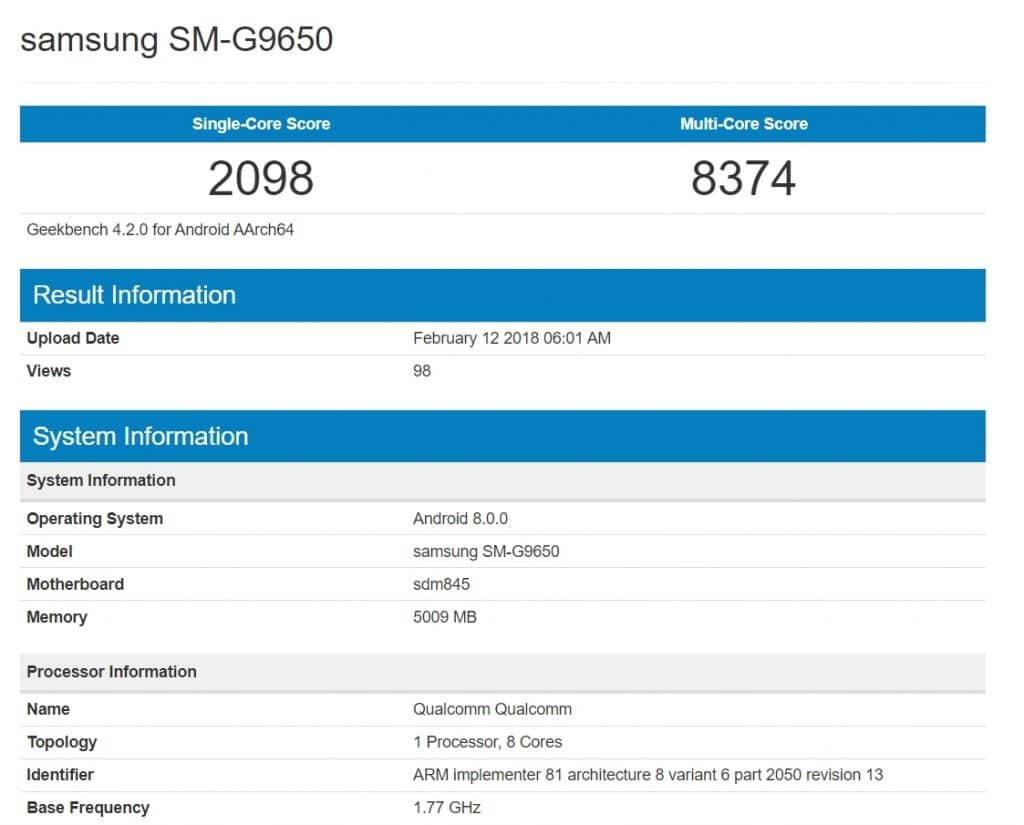Click the samsung SM-G9650 page title

tap(176, 40)
